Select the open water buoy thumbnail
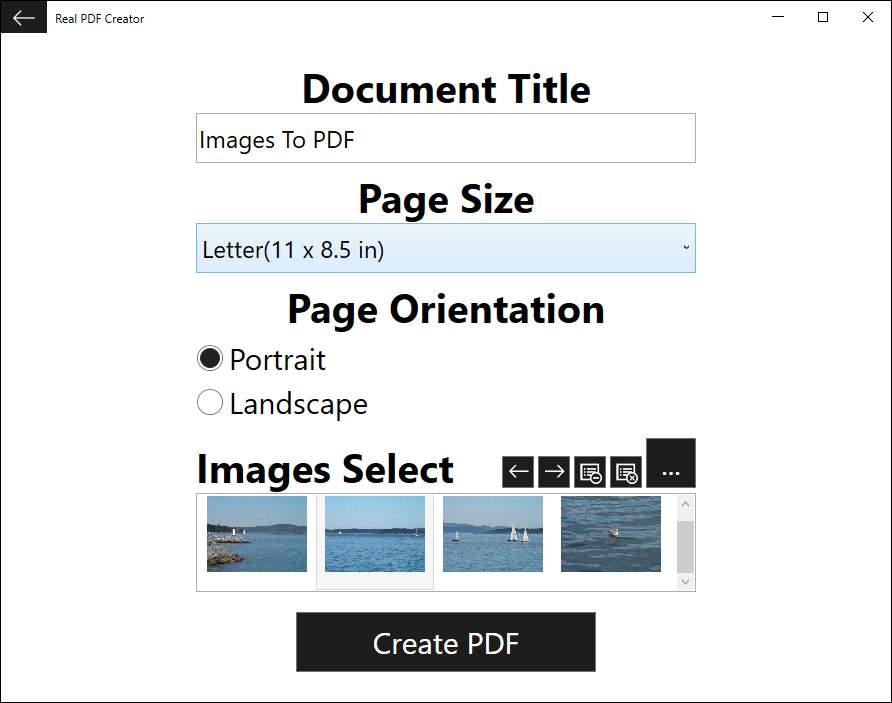892x703 pixels. (x=375, y=534)
